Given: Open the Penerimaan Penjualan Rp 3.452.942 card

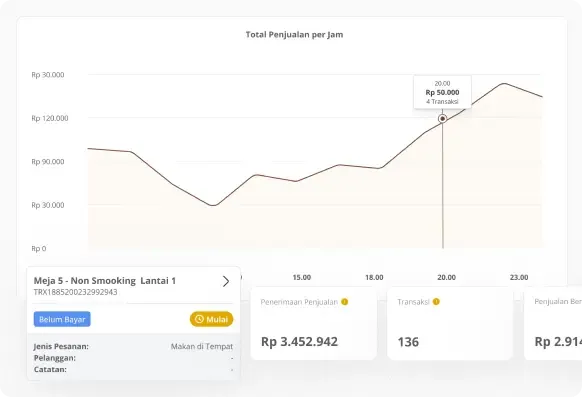Looking at the screenshot, I should point(314,324).
